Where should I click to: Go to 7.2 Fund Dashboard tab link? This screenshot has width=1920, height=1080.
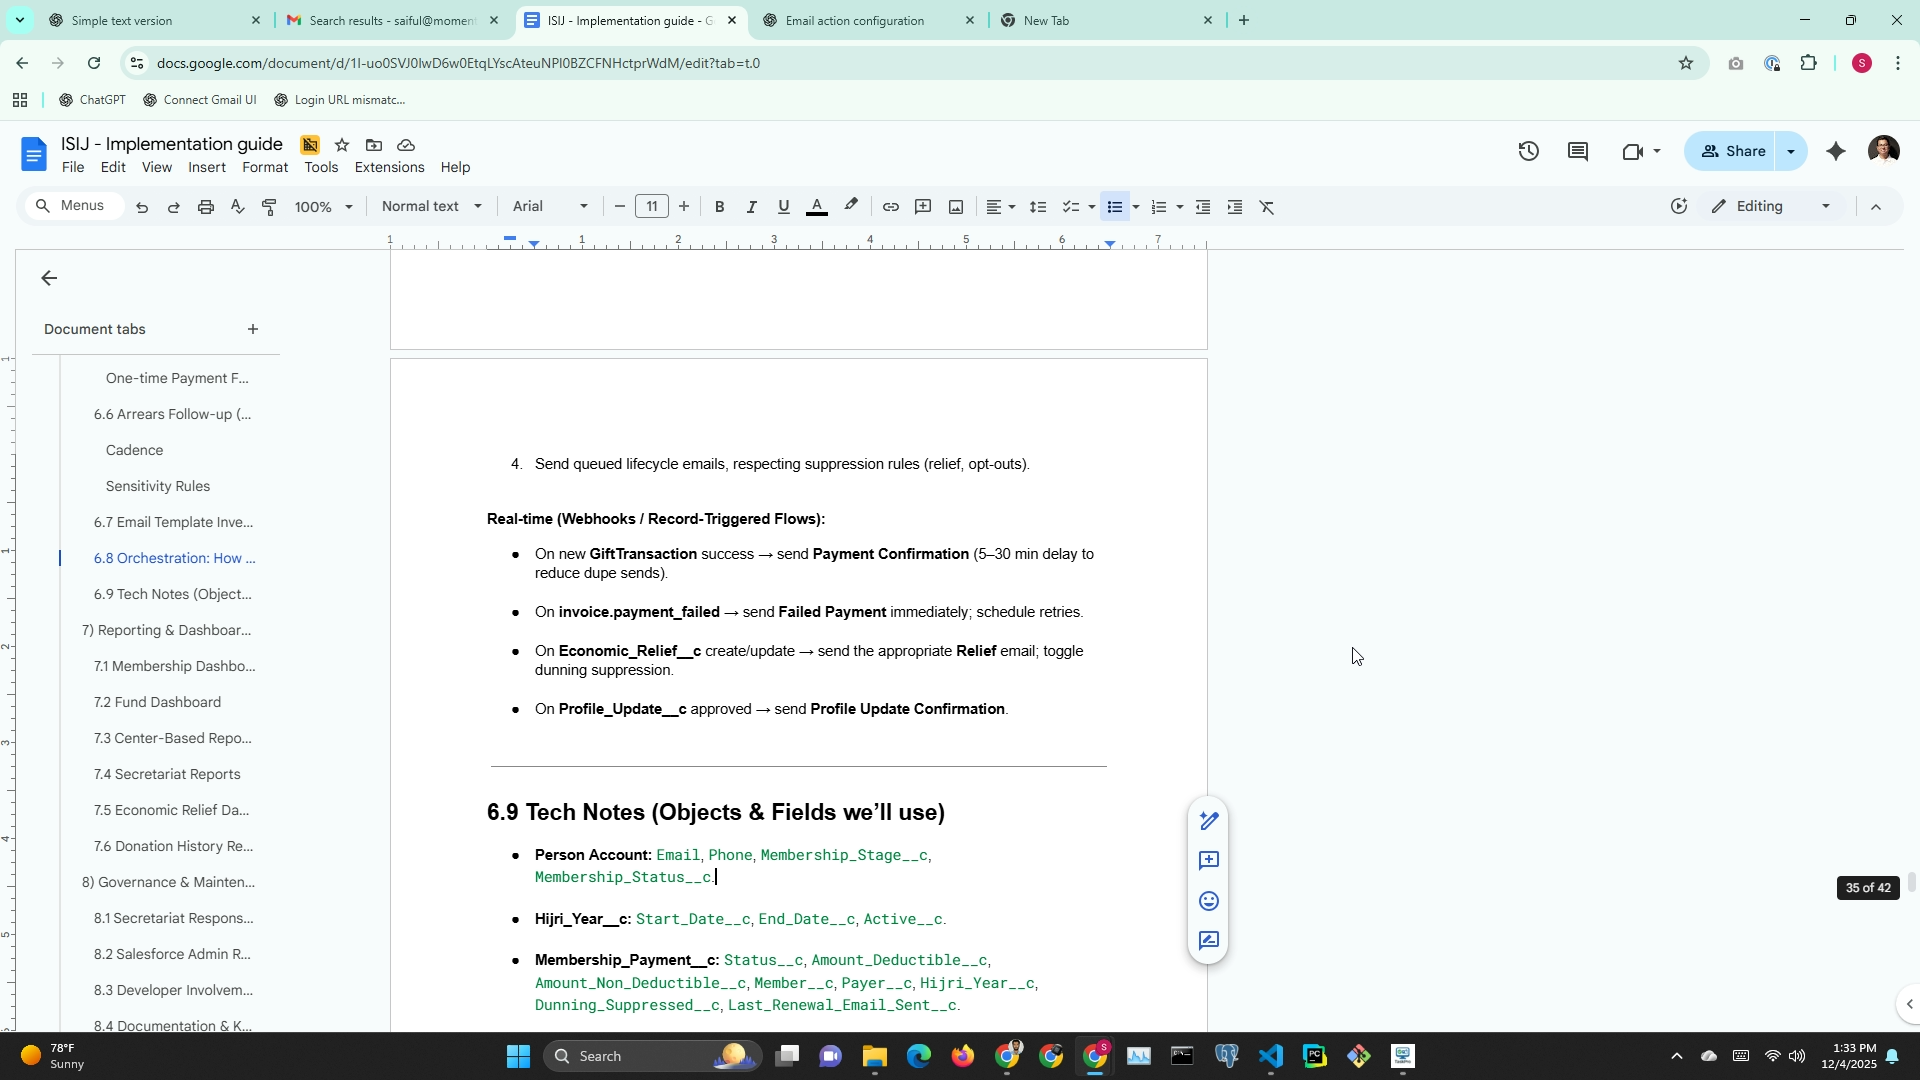click(157, 702)
